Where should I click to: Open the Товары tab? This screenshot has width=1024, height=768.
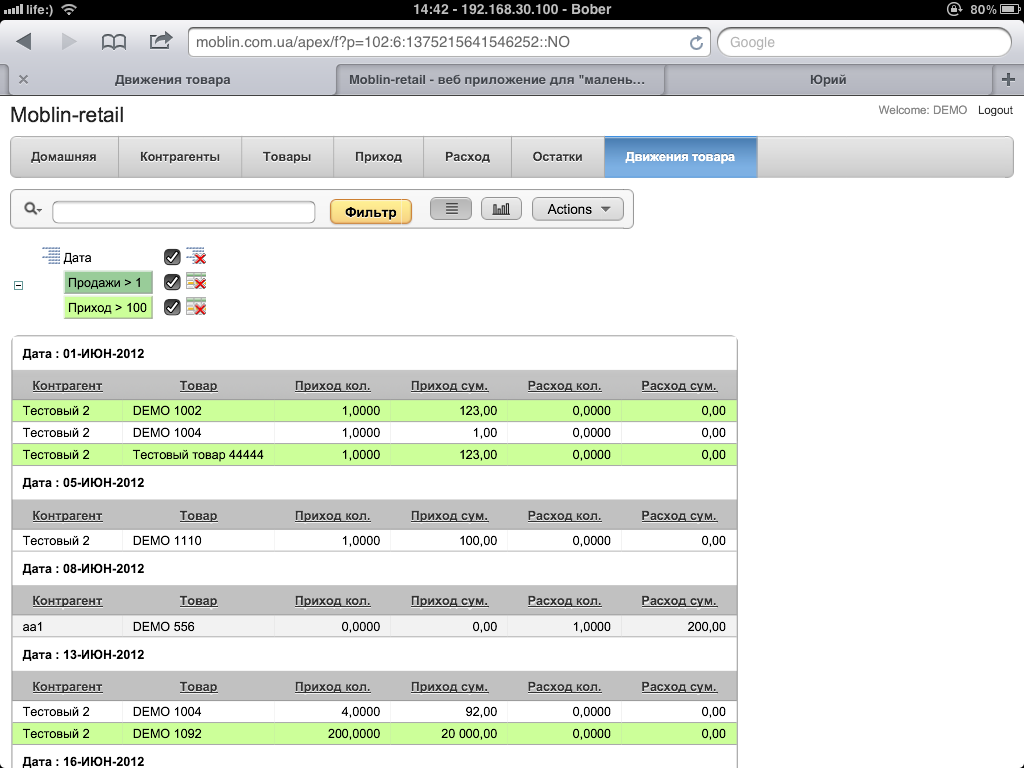click(287, 157)
